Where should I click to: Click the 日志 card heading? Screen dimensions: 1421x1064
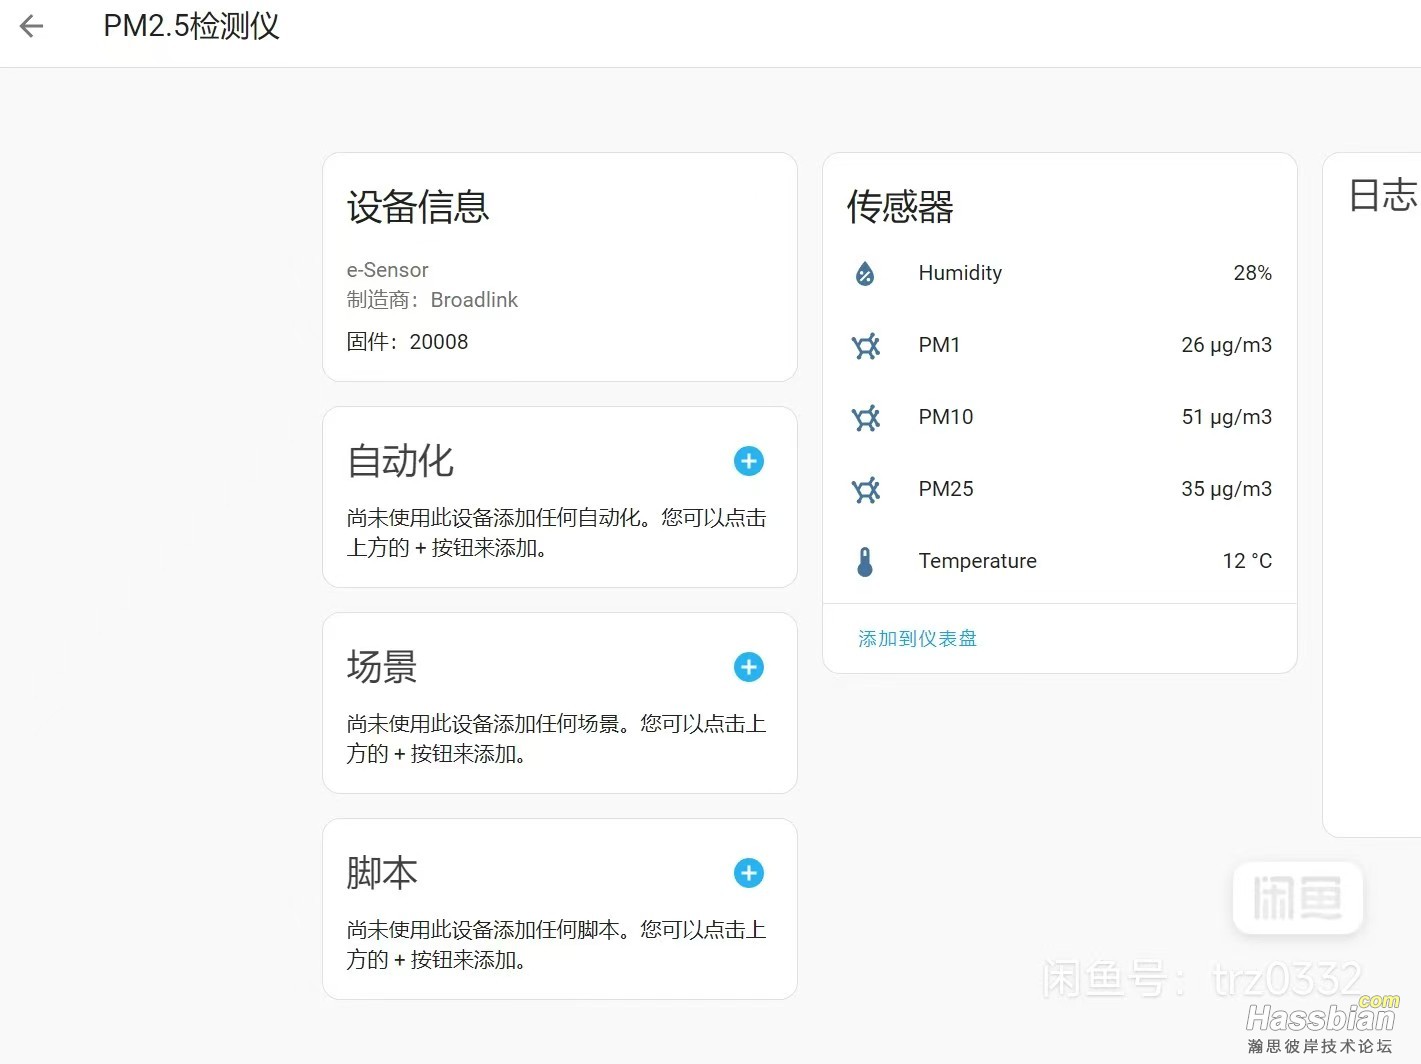pos(1383,195)
